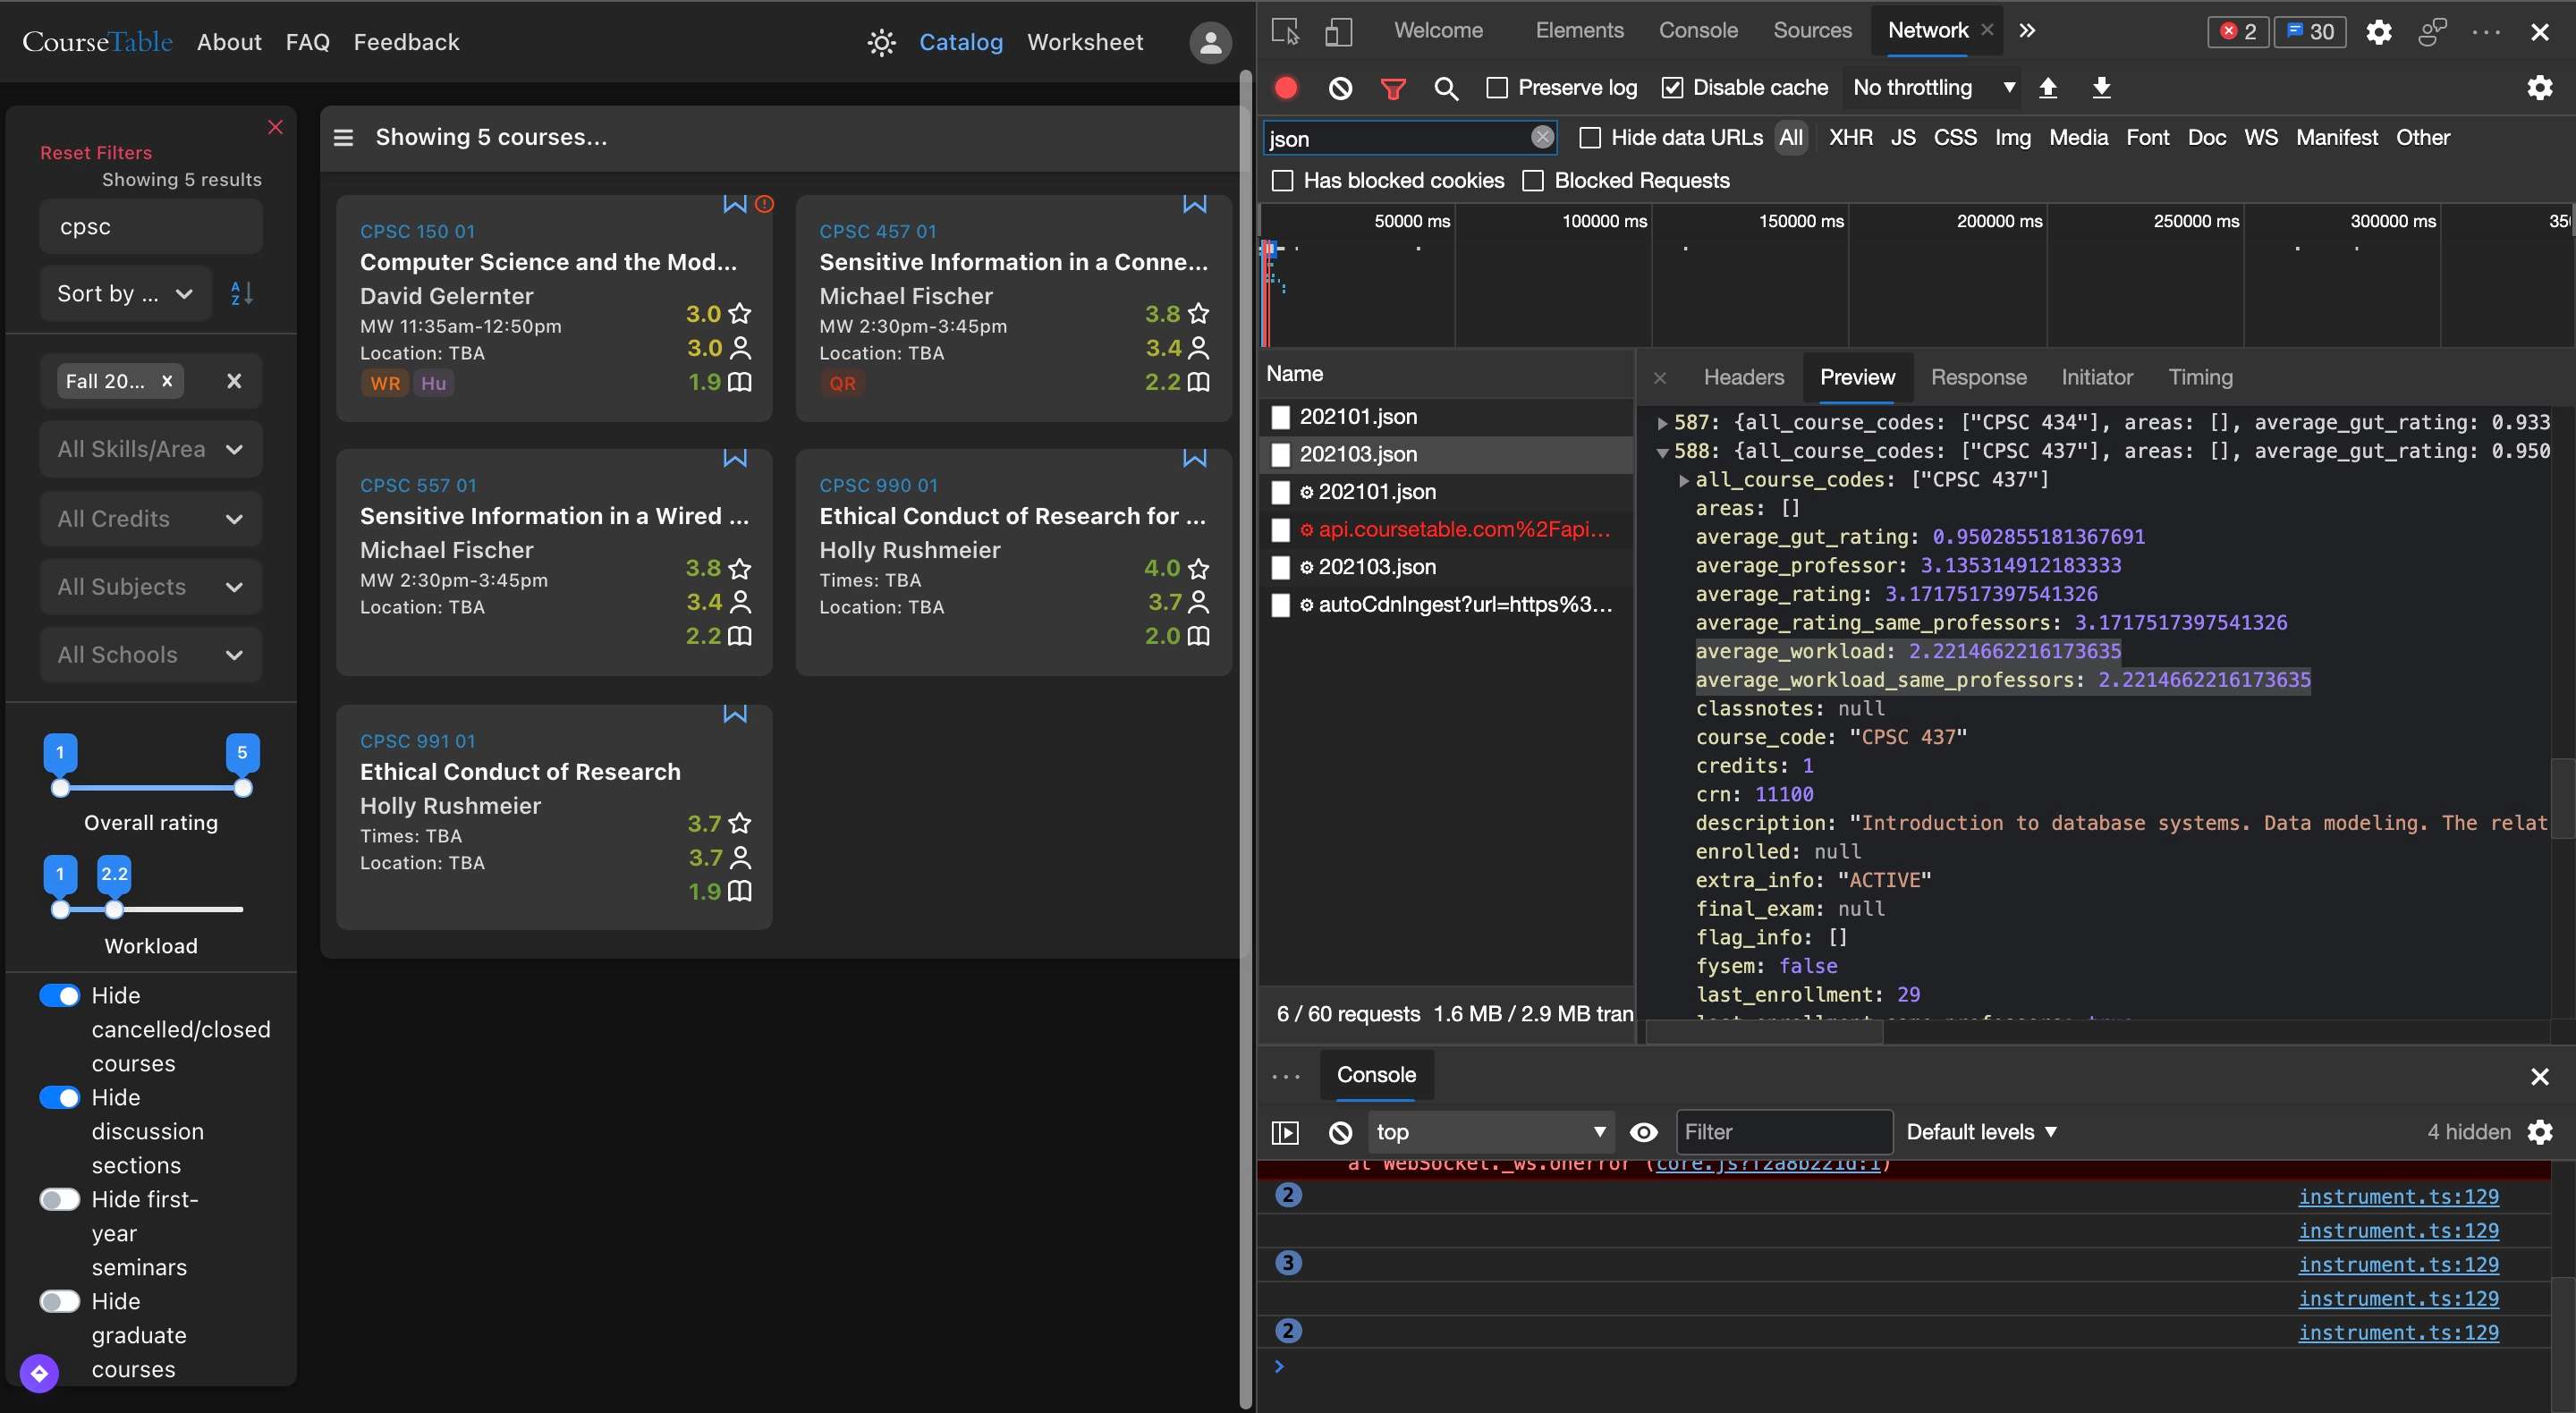2576x1413 pixels.
Task: Open the Response tab
Action: click(x=1978, y=378)
